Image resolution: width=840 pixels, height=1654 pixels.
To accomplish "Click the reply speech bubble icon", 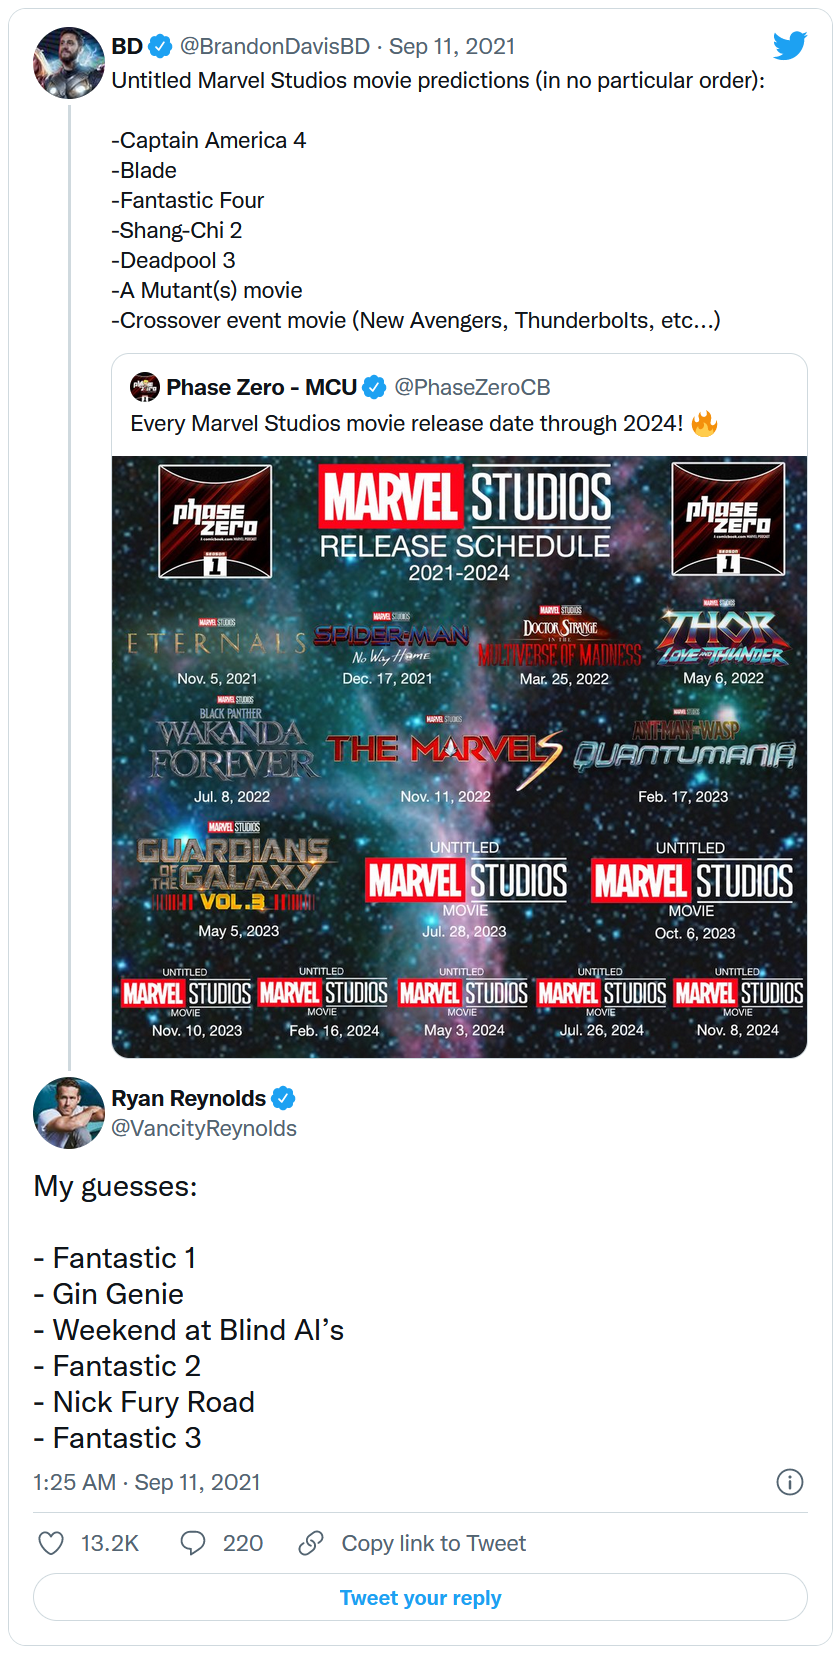I will point(193,1543).
